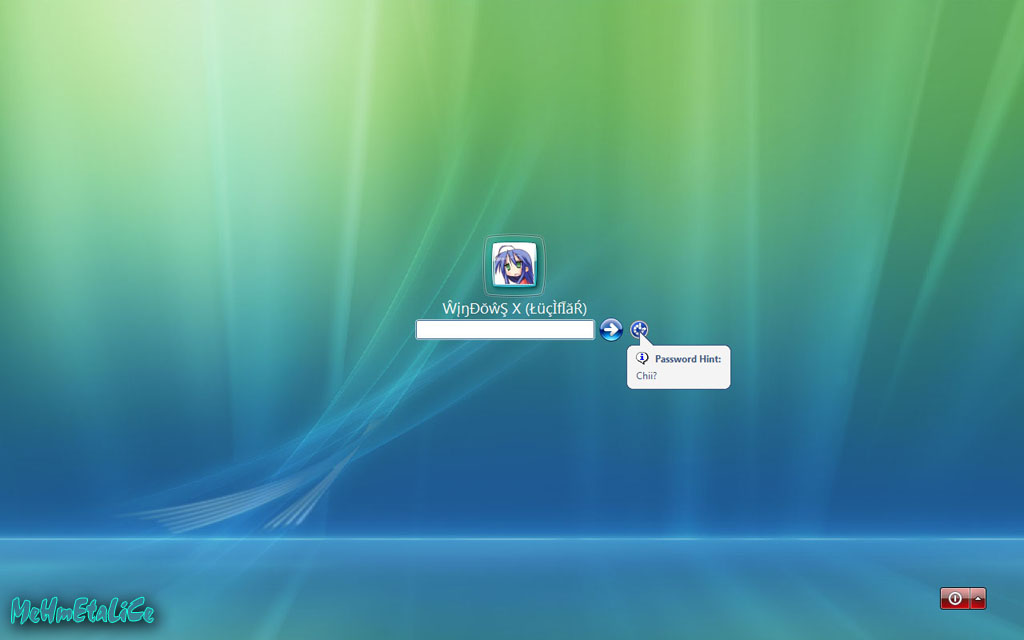1024x640 pixels.
Task: Click the info icon in Password Hint balloon
Action: click(643, 358)
